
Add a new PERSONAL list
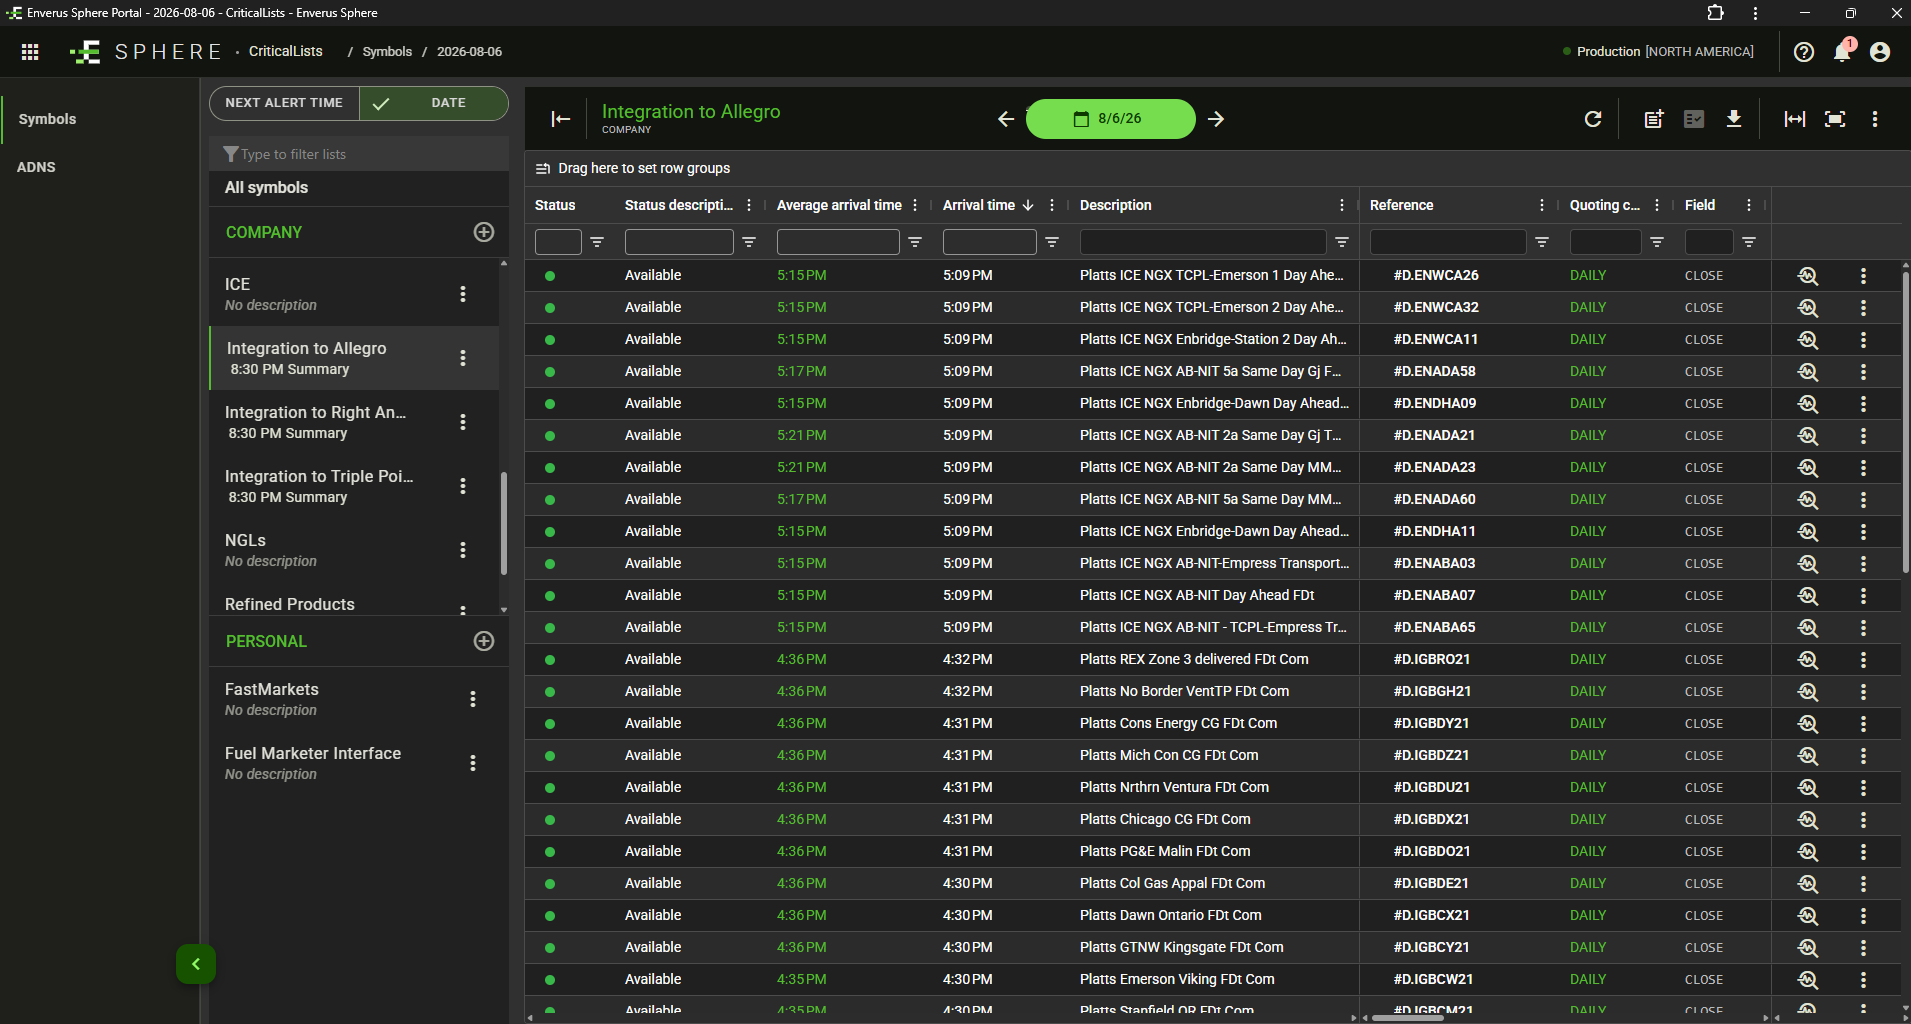[484, 641]
